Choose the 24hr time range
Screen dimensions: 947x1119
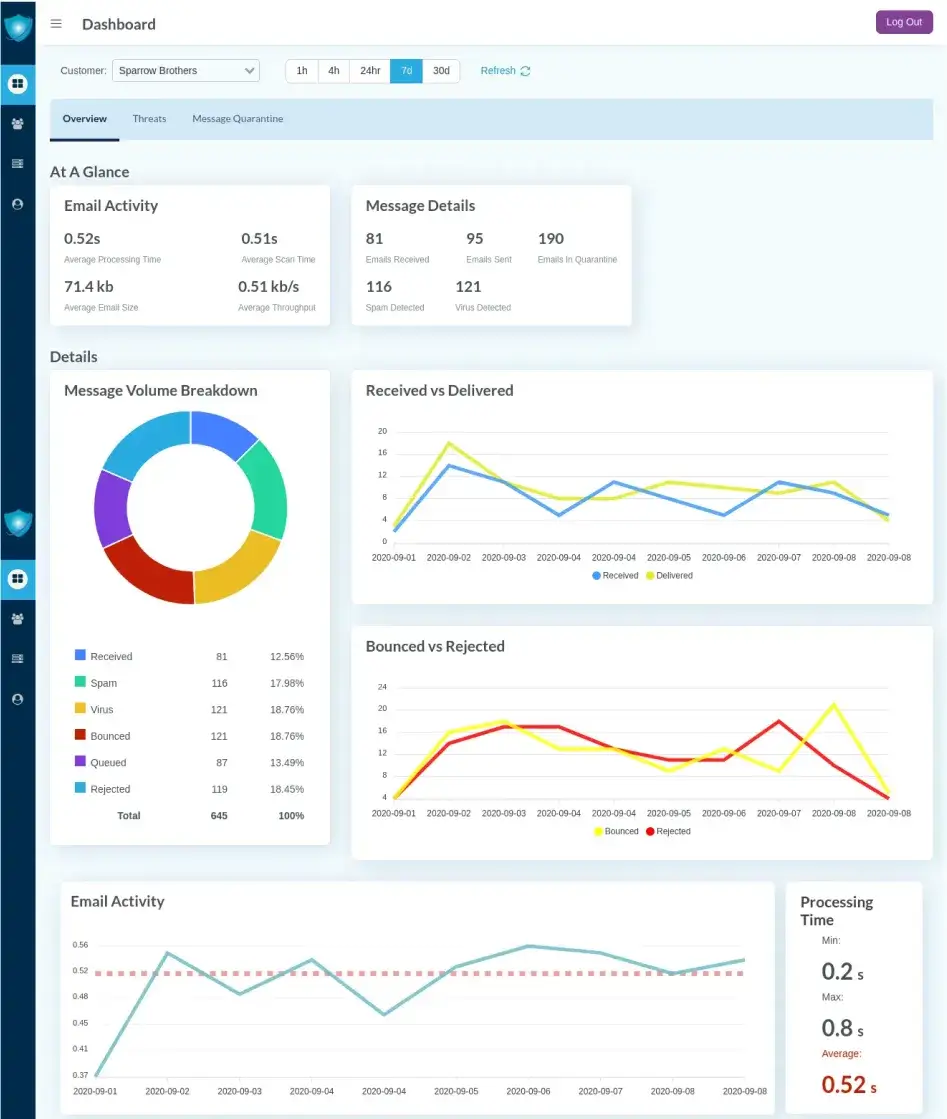click(x=370, y=71)
